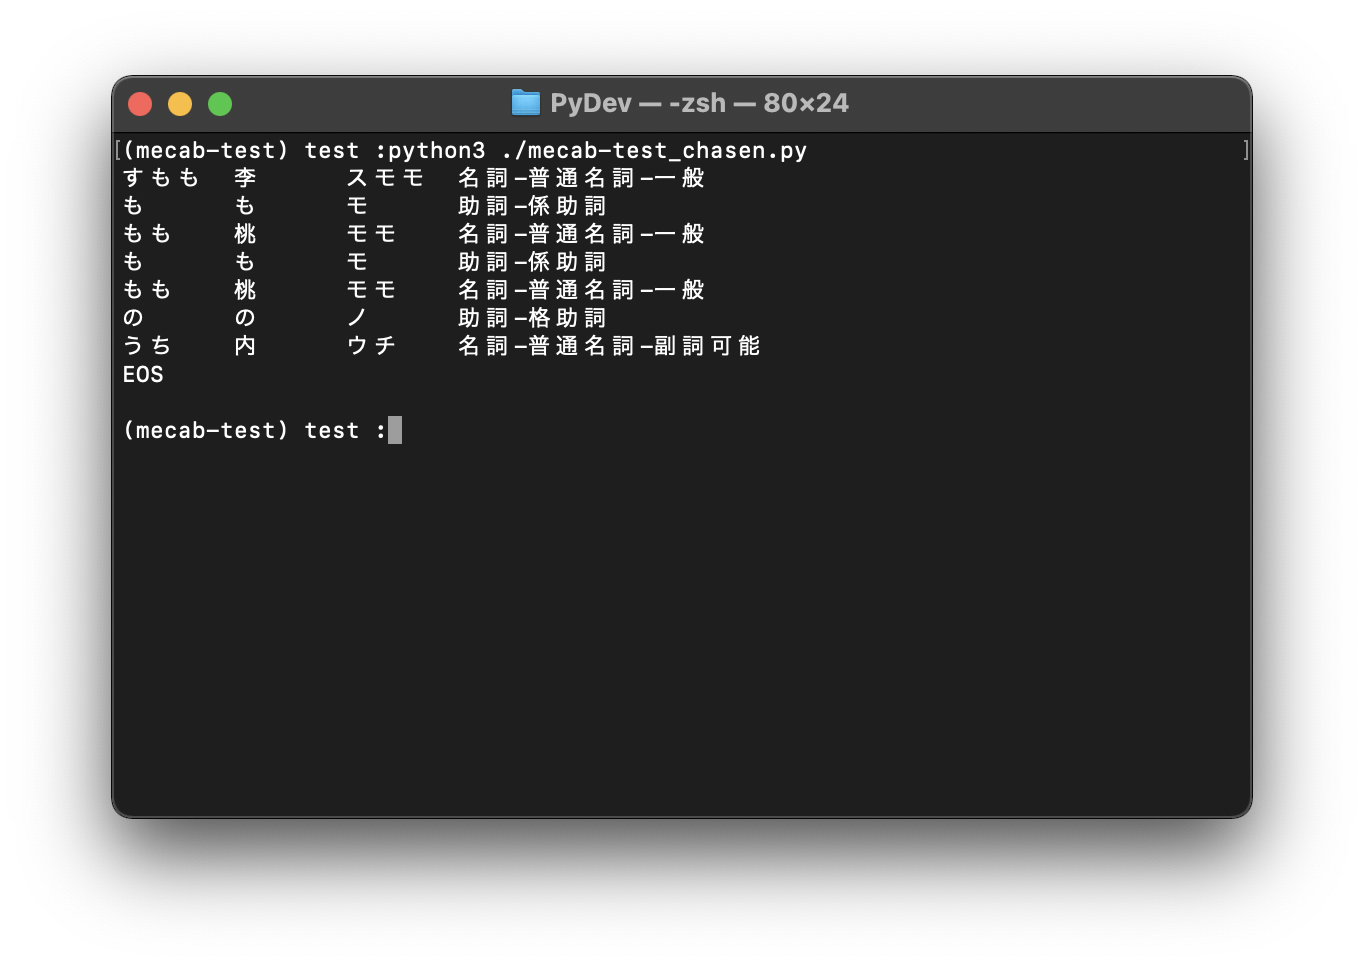1364x966 pixels.
Task: Click the 'EOS' output line
Action: 143,374
